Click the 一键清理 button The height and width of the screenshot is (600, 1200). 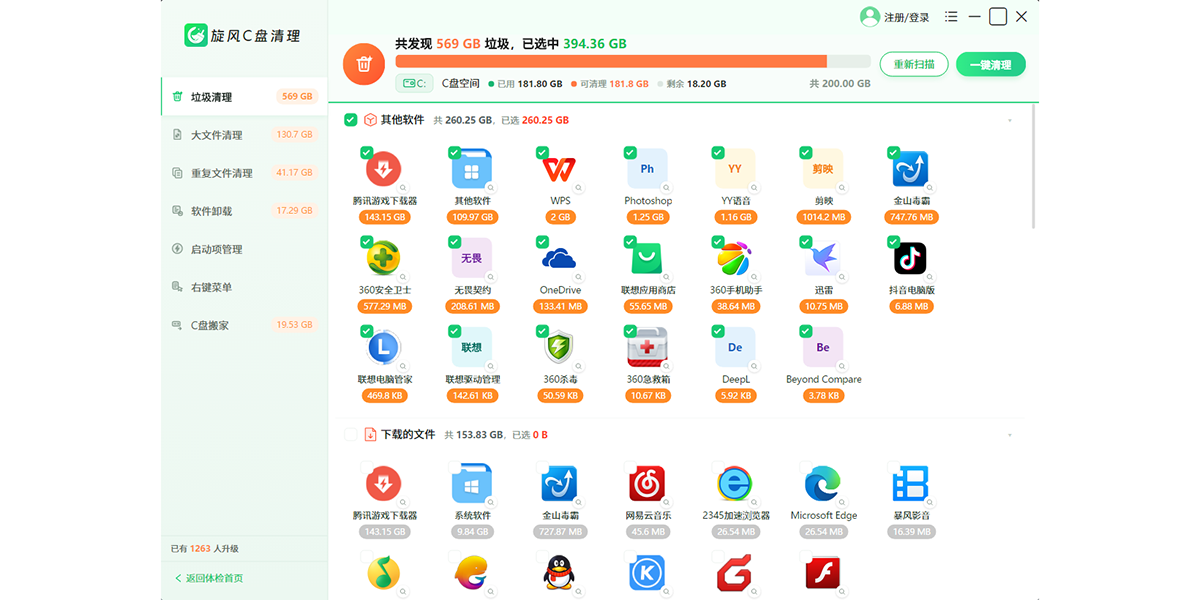[x=990, y=65]
